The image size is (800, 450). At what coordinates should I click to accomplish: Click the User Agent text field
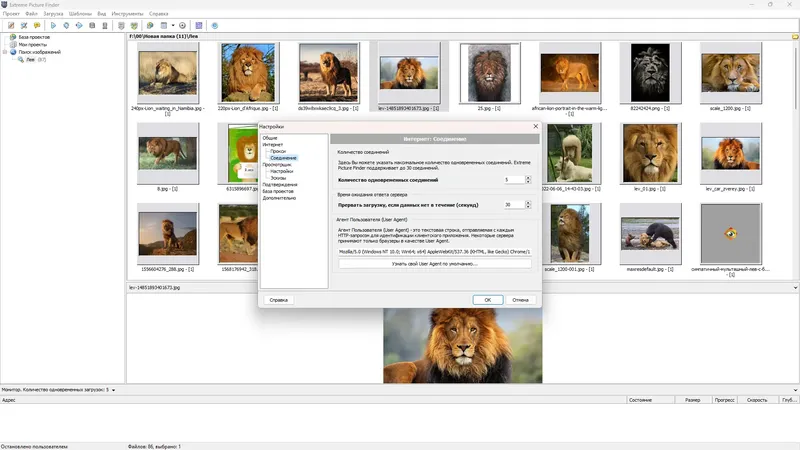(435, 252)
